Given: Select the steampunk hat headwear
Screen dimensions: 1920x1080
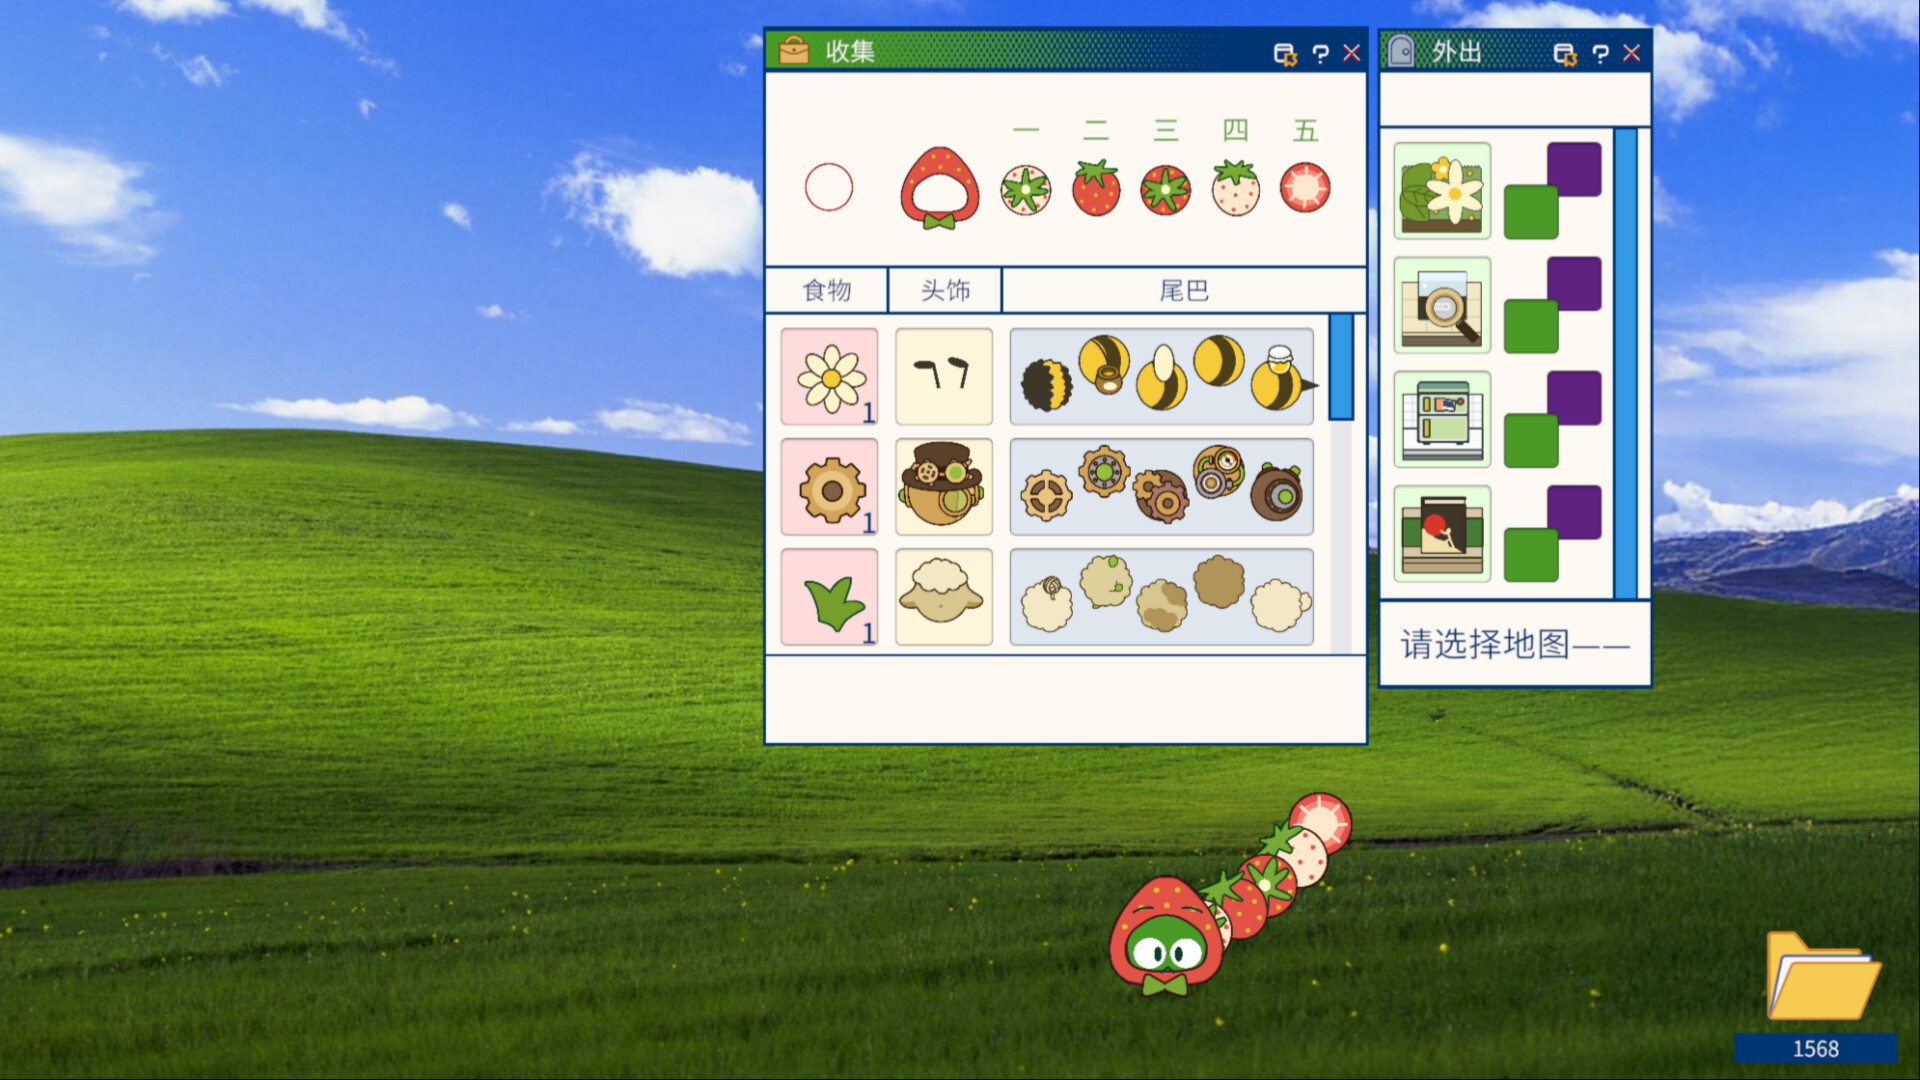Looking at the screenshot, I should coord(944,487).
